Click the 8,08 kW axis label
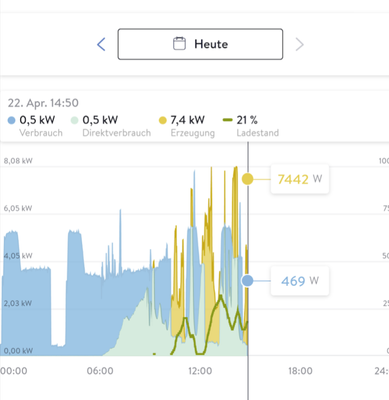 18,161
